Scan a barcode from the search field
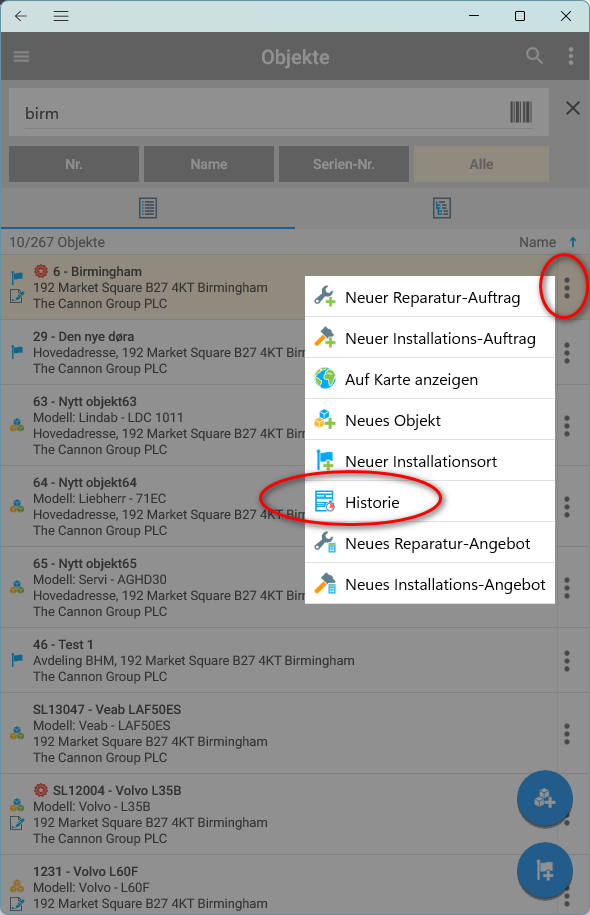The image size is (590, 915). coord(521,112)
